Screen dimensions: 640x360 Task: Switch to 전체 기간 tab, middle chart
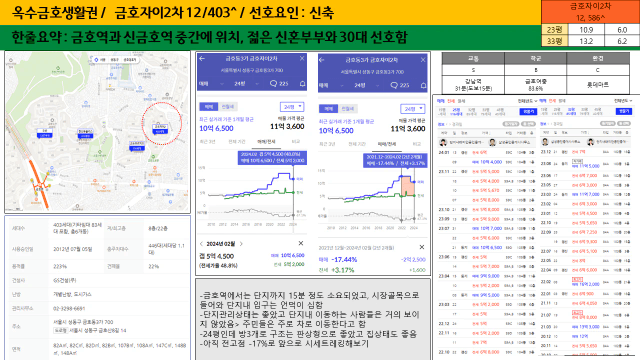pos(357,144)
